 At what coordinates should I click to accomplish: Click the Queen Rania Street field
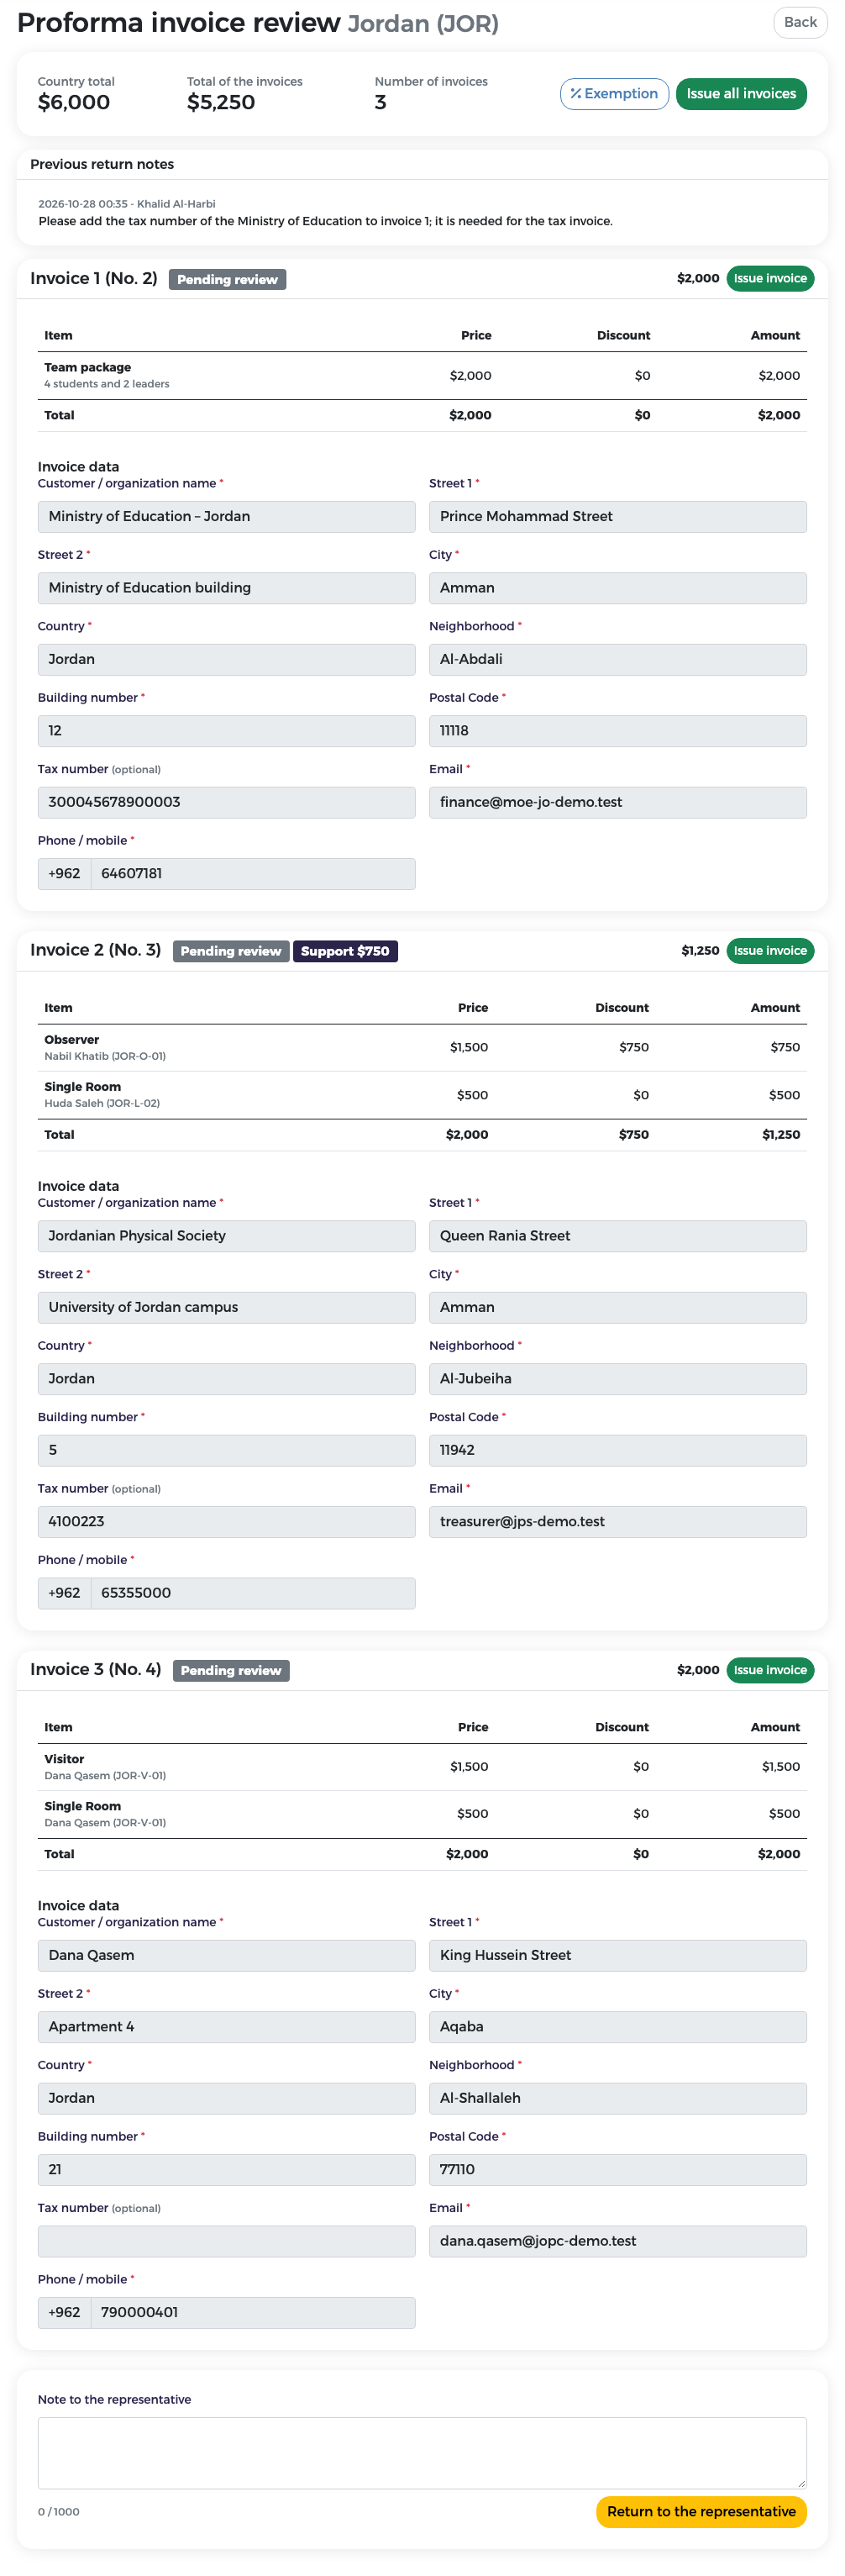coord(618,1236)
